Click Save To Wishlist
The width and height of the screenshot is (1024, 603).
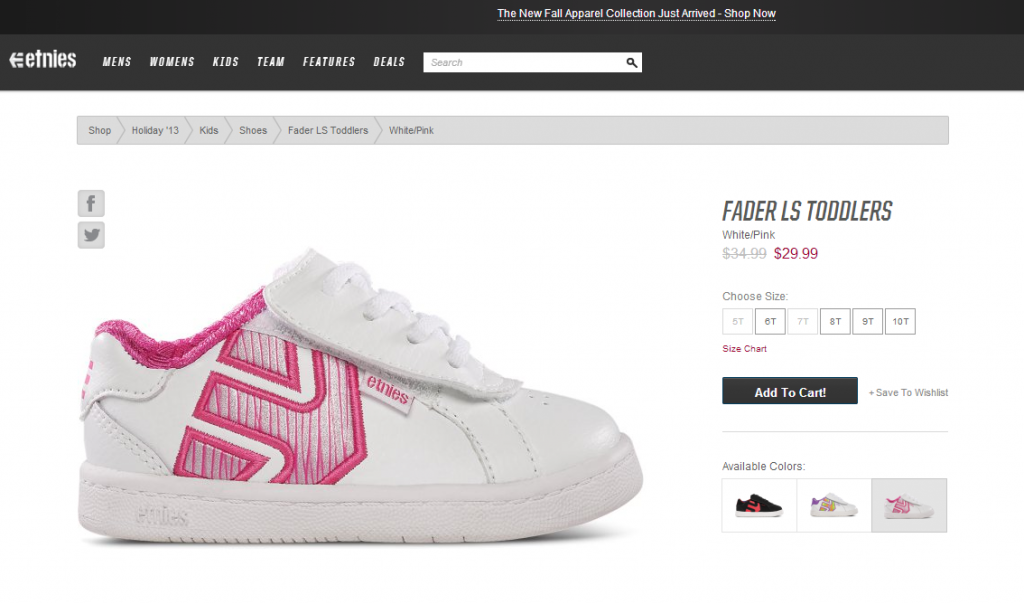click(908, 393)
